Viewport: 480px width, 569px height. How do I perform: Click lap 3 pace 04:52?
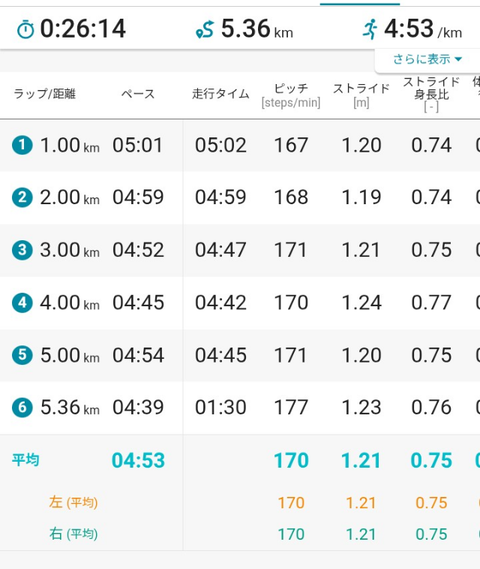138,250
